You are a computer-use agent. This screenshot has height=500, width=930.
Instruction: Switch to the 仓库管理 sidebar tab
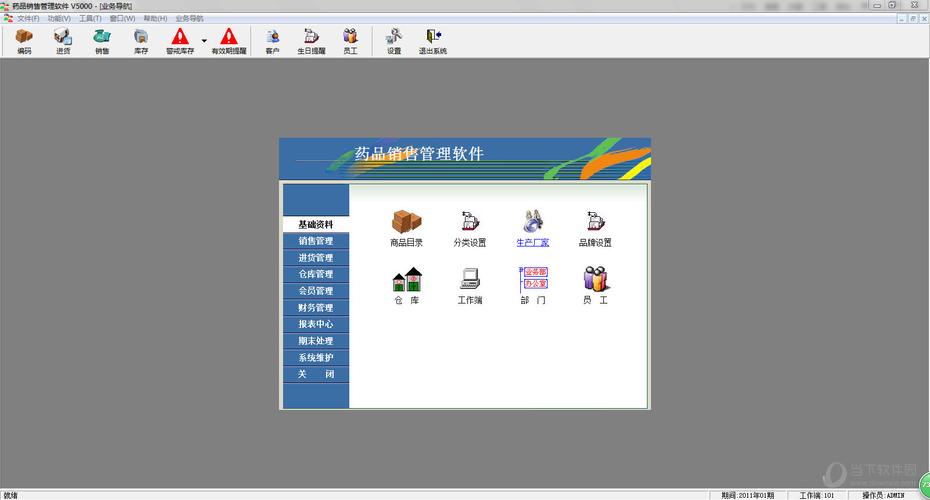[x=316, y=274]
